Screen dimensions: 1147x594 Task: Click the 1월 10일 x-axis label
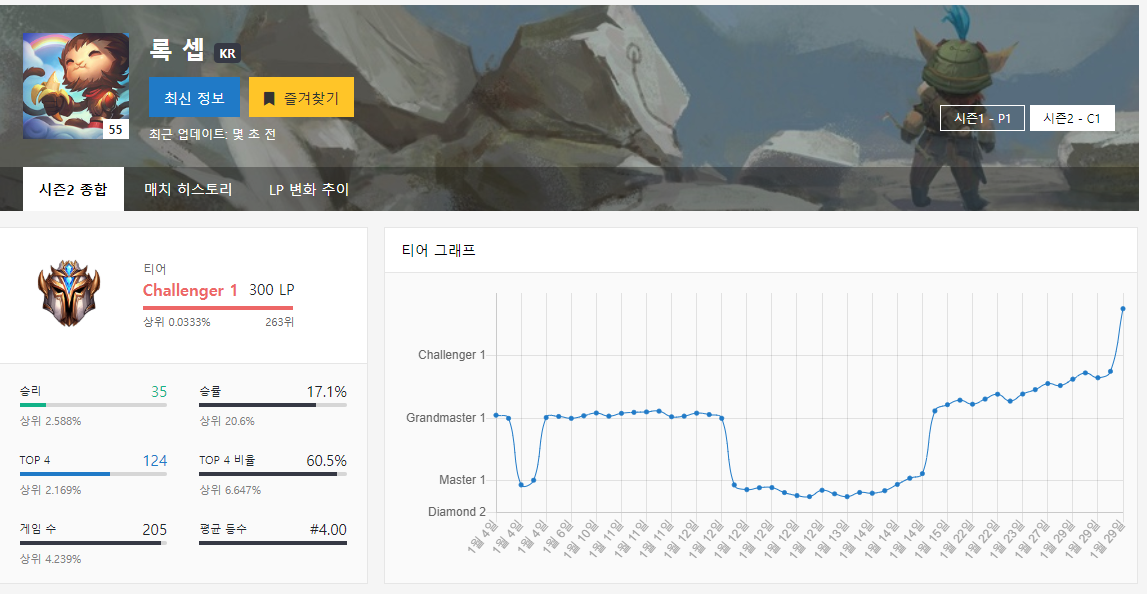580,538
